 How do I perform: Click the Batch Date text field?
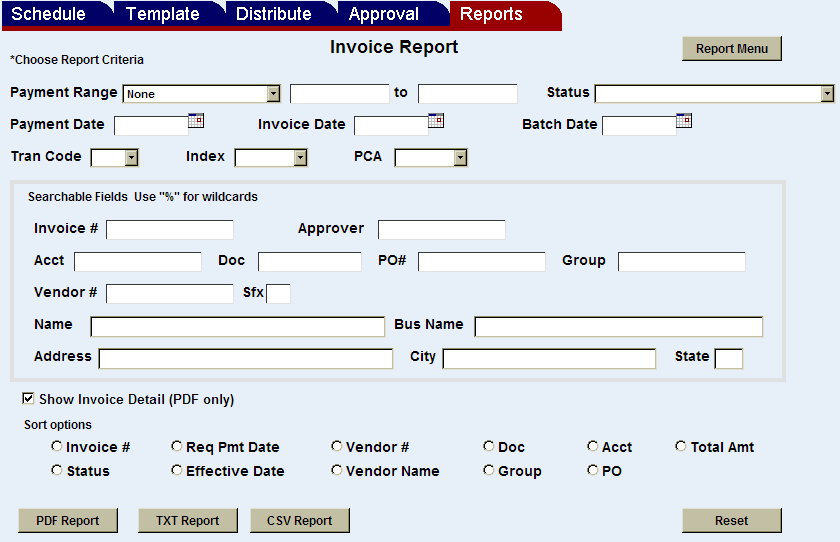639,126
